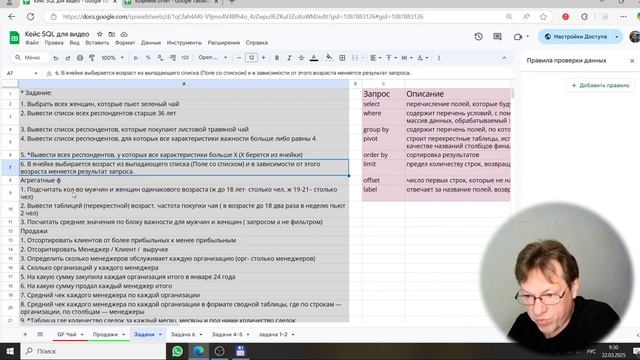
Task: Close the Правила проверки данных panel
Action: tap(632, 61)
